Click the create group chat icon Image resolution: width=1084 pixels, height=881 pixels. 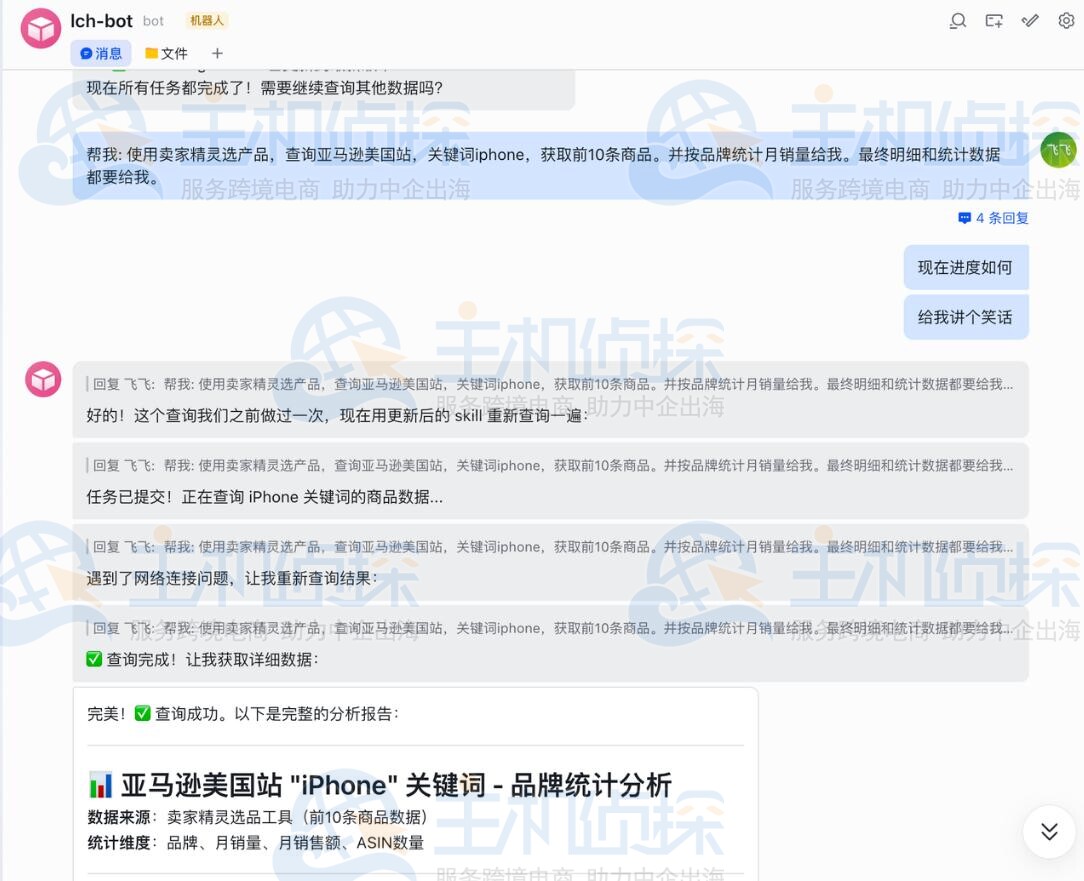993,21
